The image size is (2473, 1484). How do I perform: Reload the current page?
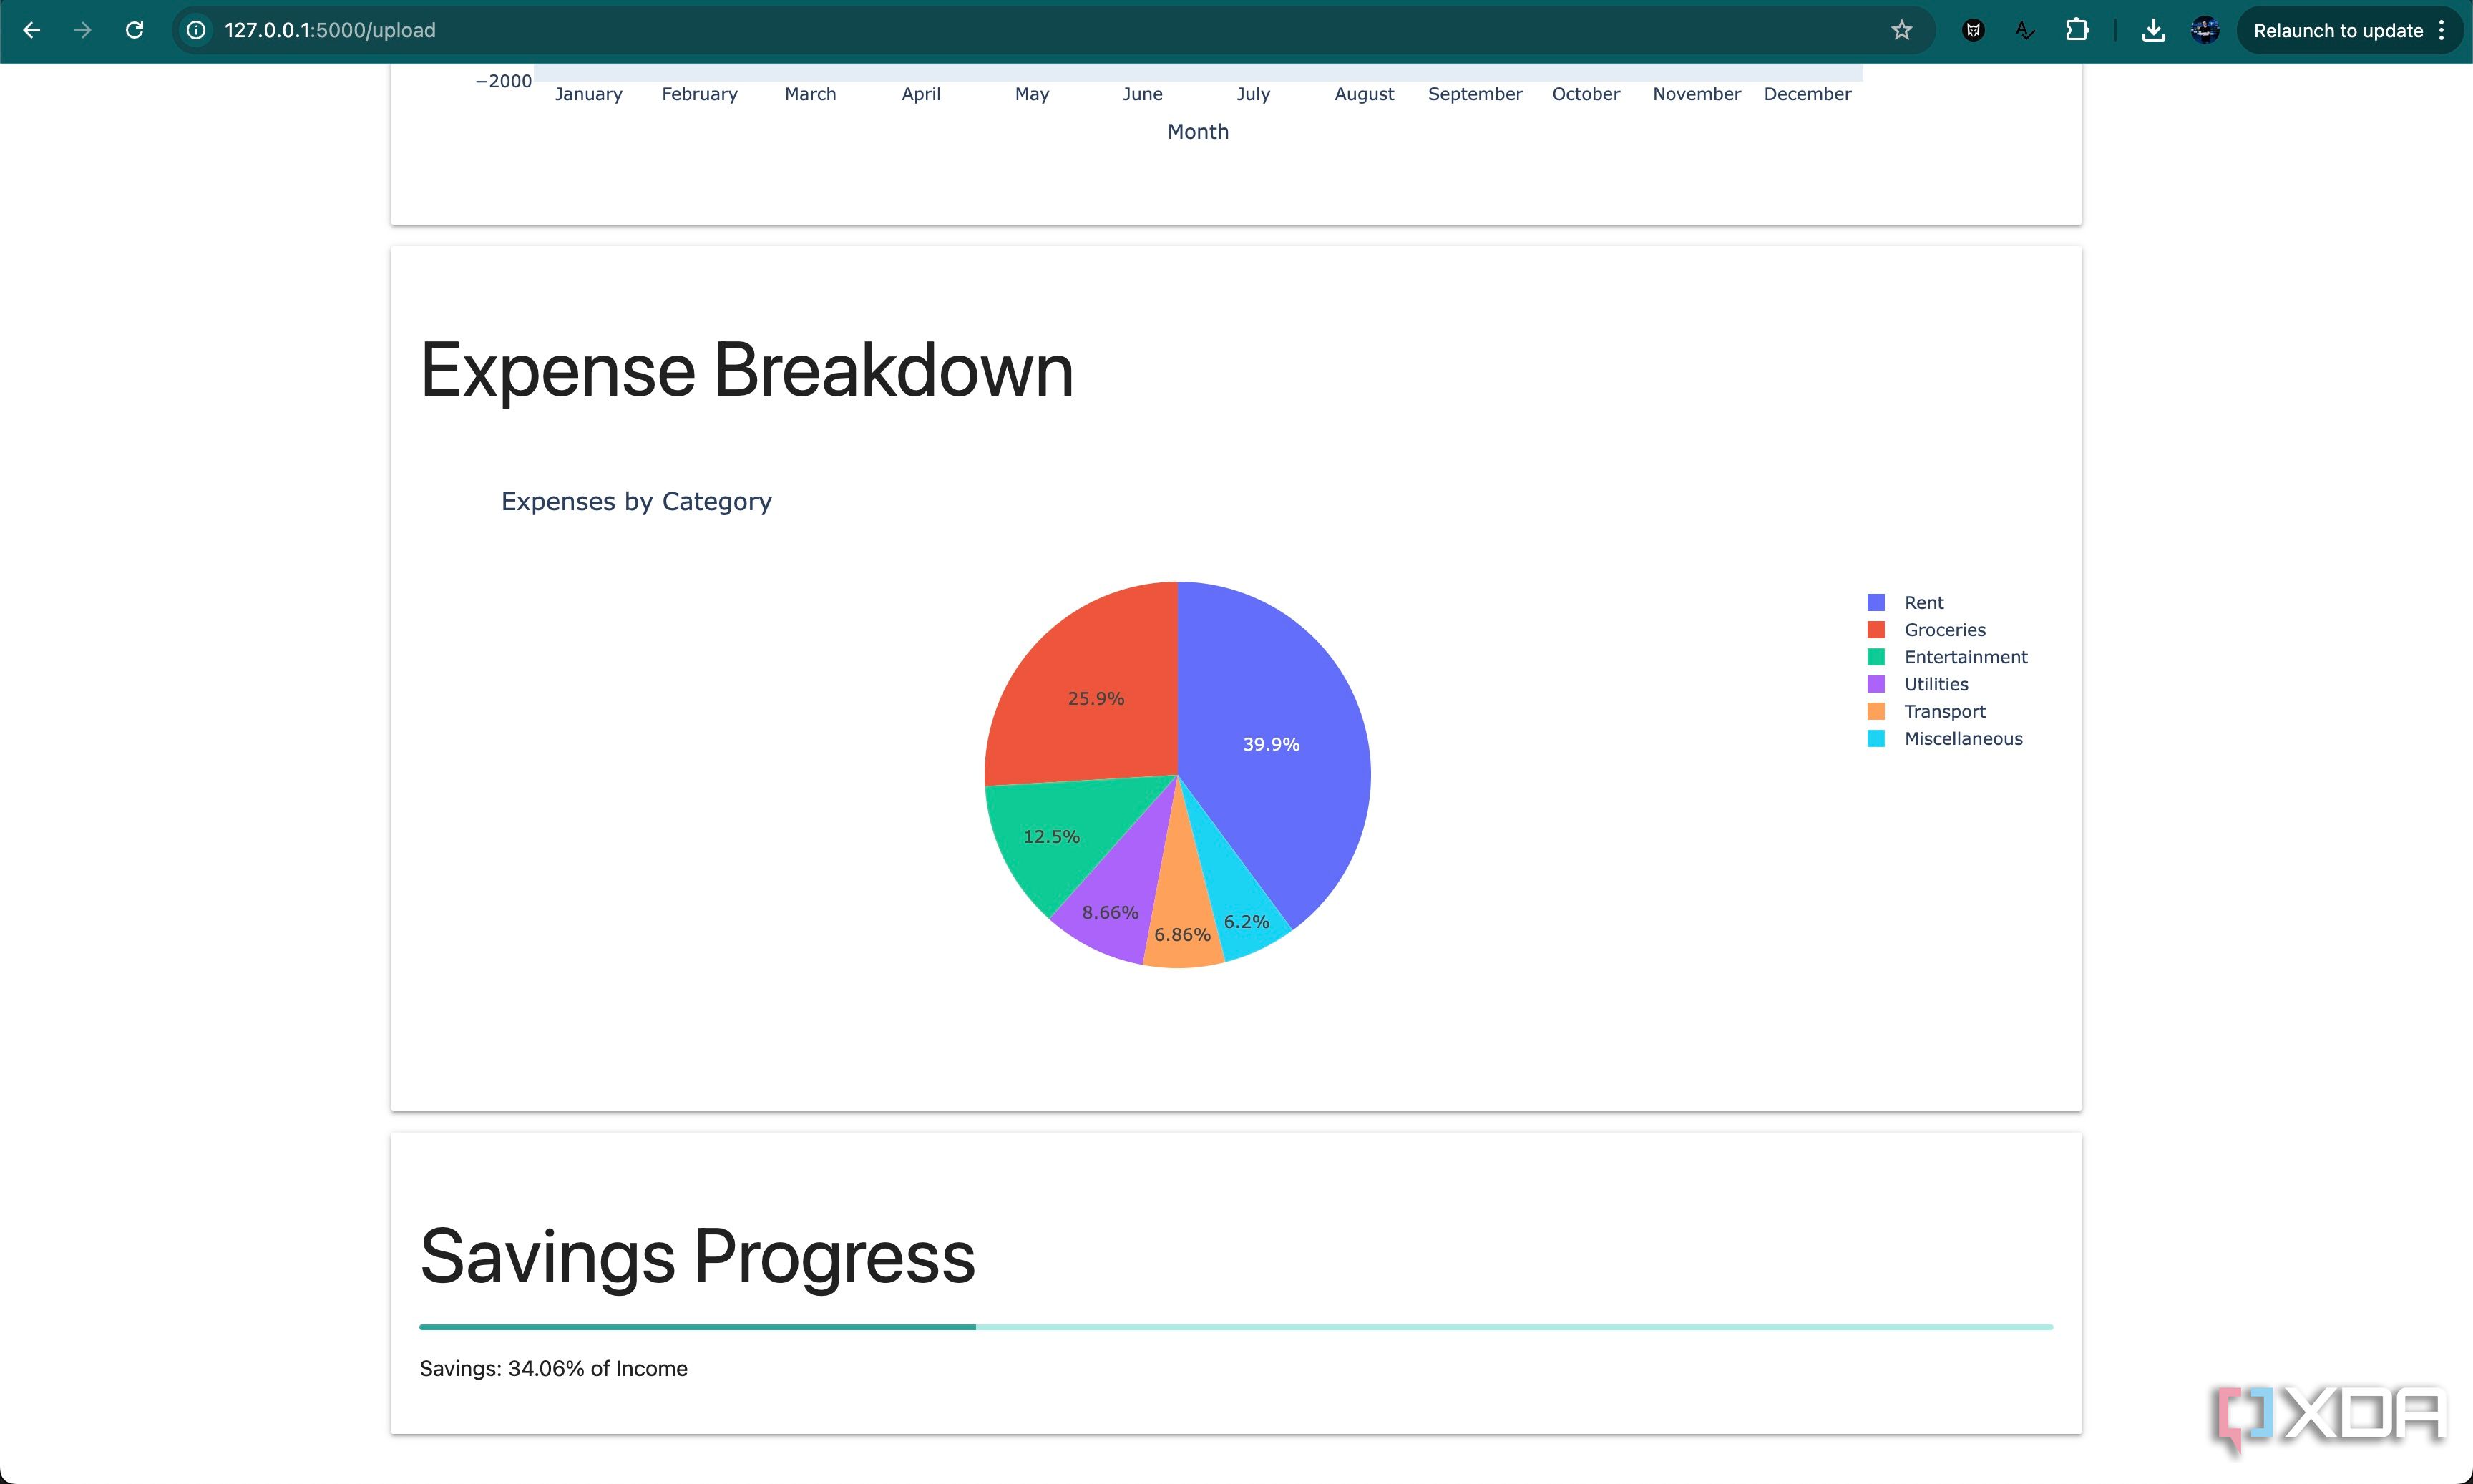[134, 30]
